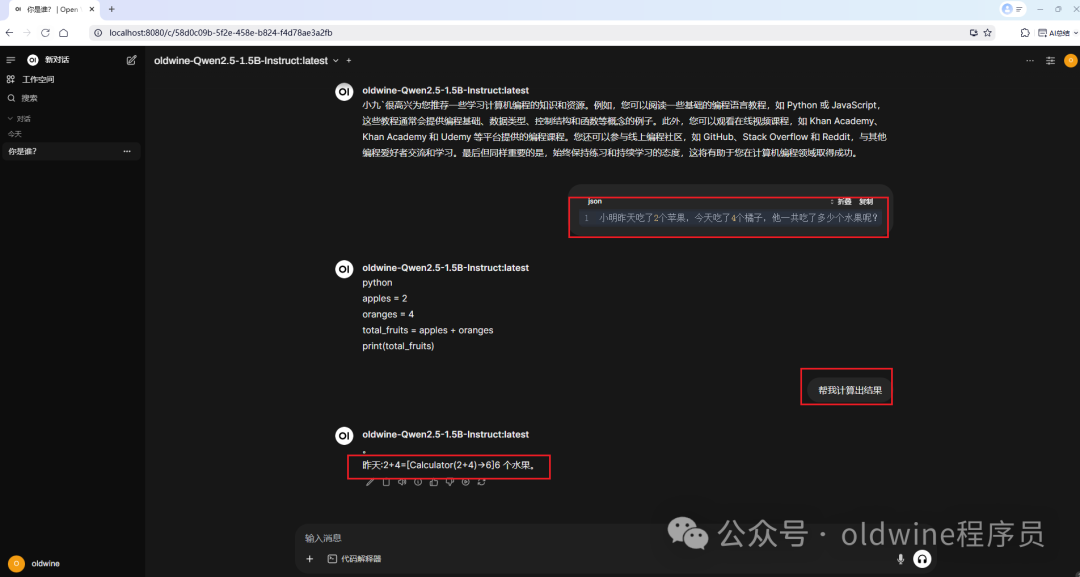Click the 今天 date label in sidebar
The width and height of the screenshot is (1080, 577).
14,134
